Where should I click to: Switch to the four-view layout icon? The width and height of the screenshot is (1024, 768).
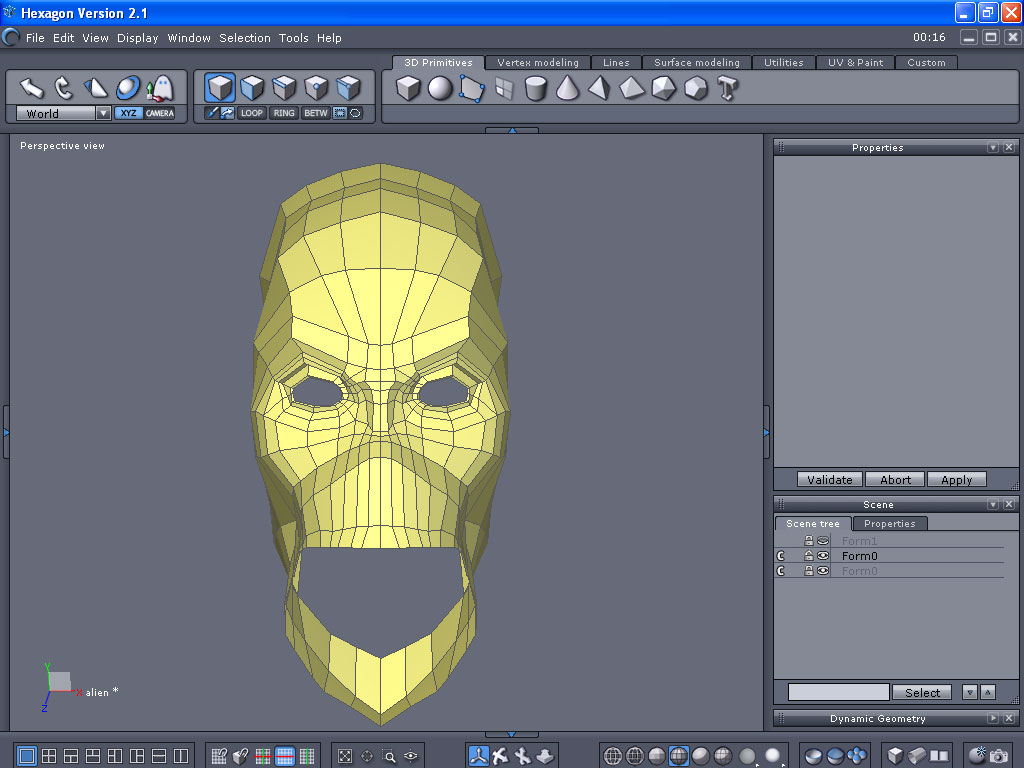49,756
